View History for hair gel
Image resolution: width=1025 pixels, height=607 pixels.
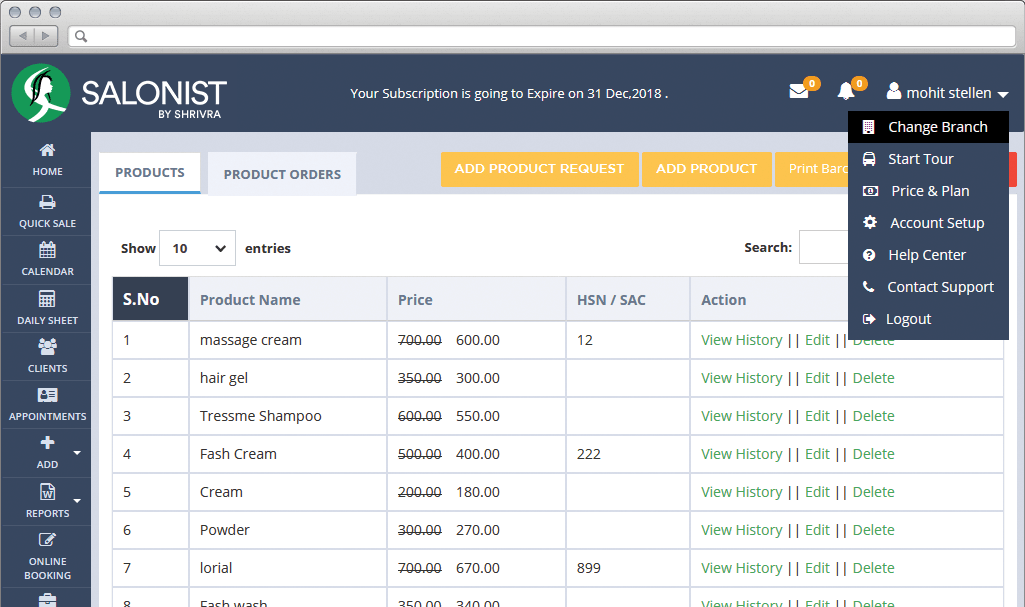(741, 378)
